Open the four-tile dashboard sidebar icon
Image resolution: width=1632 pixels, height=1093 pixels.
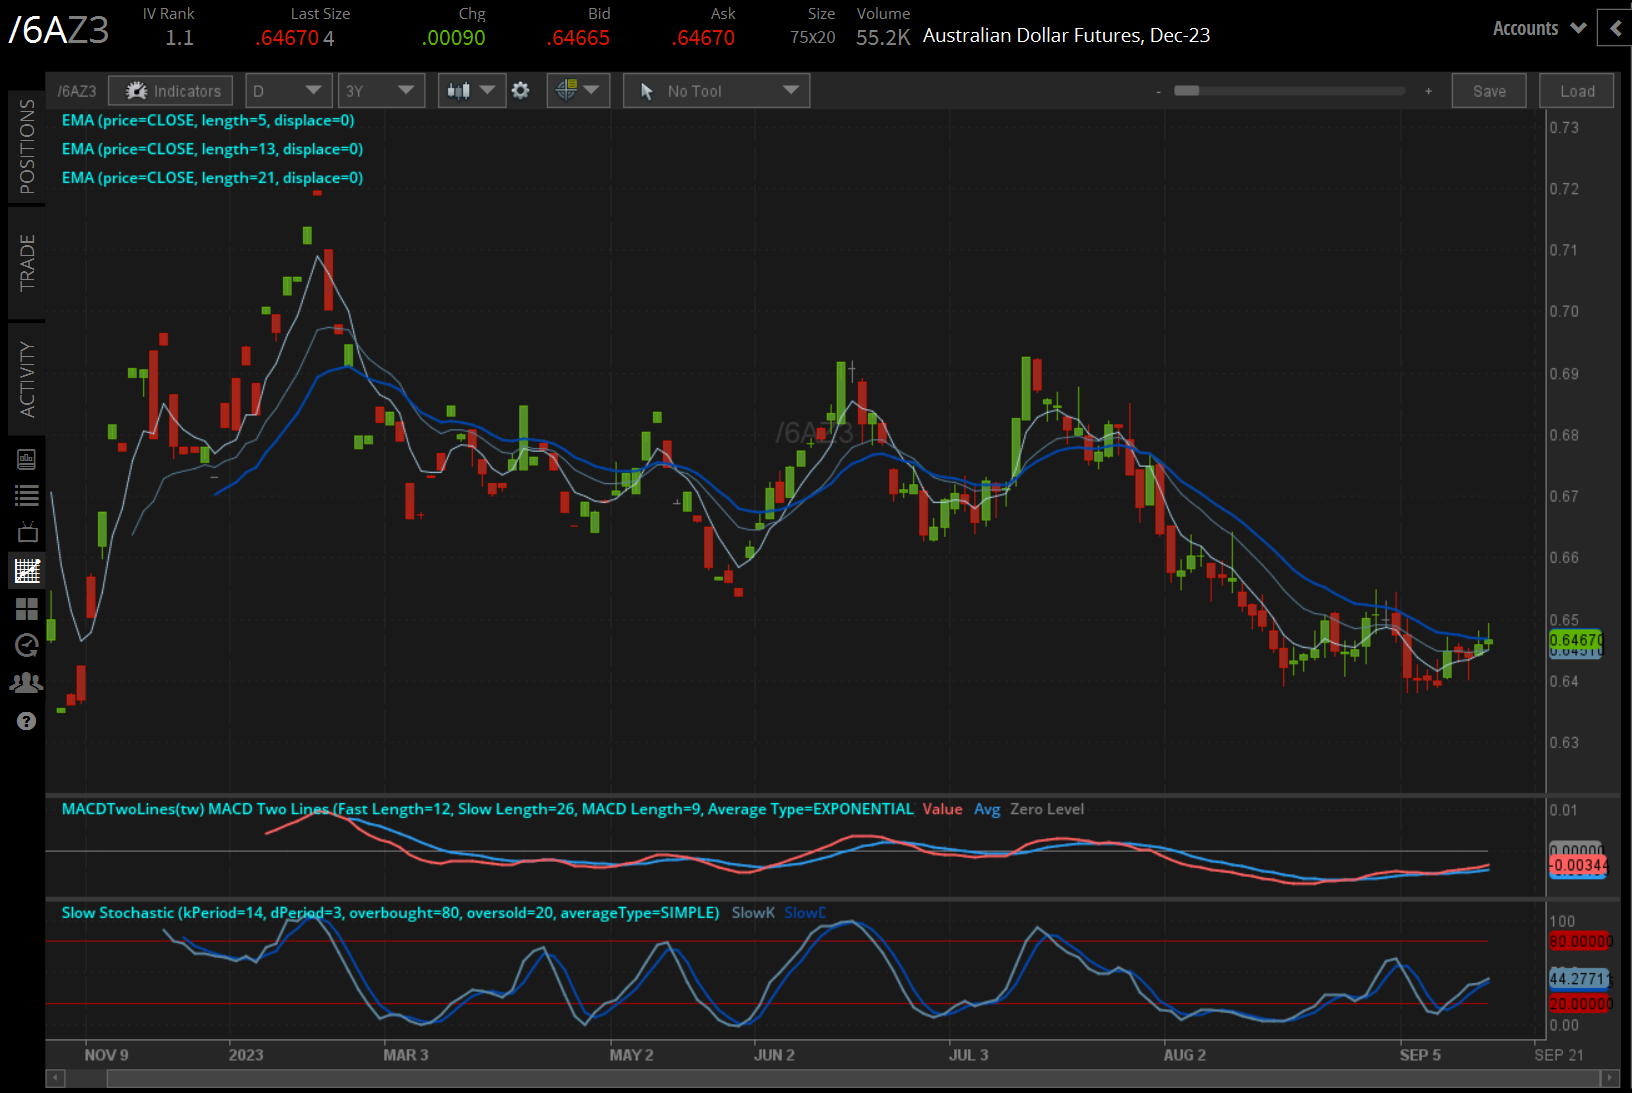click(x=27, y=609)
